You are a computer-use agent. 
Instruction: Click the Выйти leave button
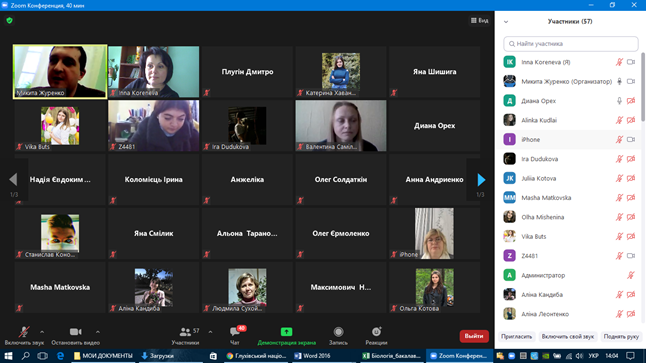474,336
